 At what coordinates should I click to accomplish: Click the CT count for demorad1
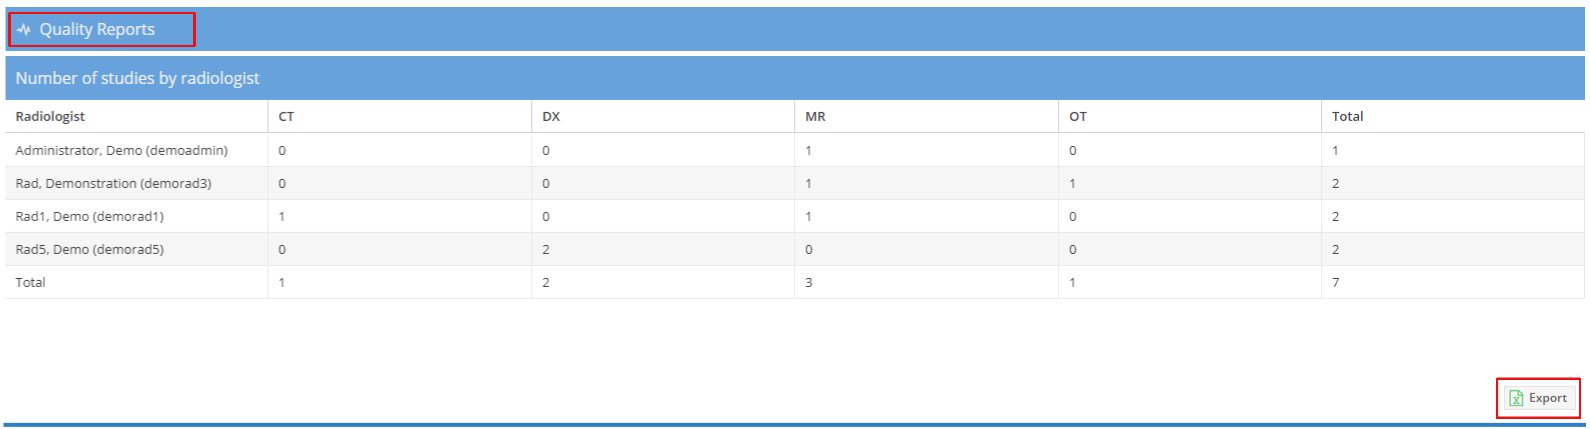pyautogui.click(x=282, y=216)
